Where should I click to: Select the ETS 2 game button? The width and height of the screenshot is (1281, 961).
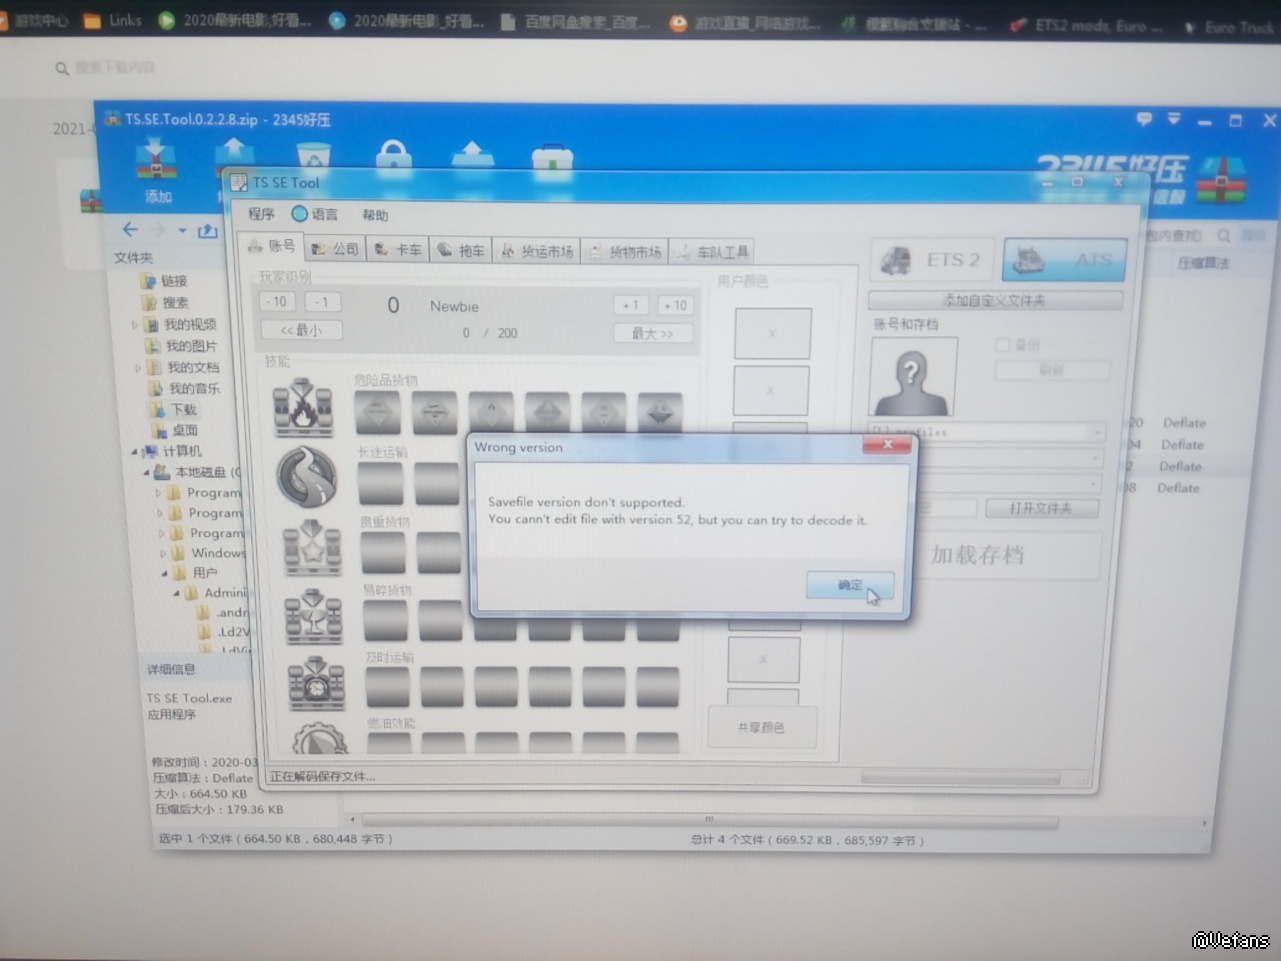pos(932,260)
